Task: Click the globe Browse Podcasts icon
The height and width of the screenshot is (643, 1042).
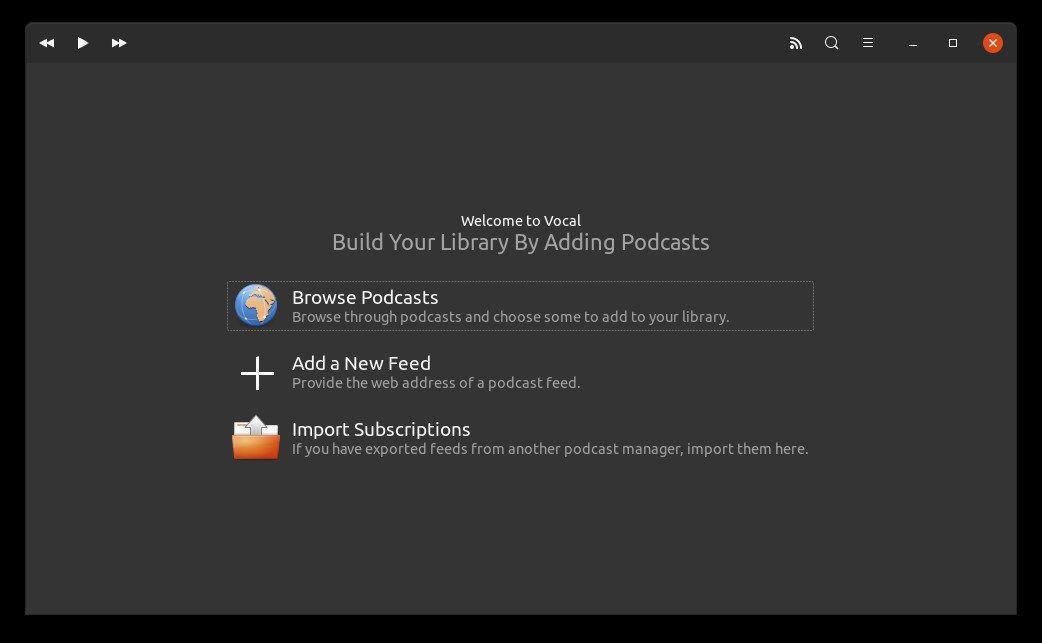Action: click(x=256, y=306)
